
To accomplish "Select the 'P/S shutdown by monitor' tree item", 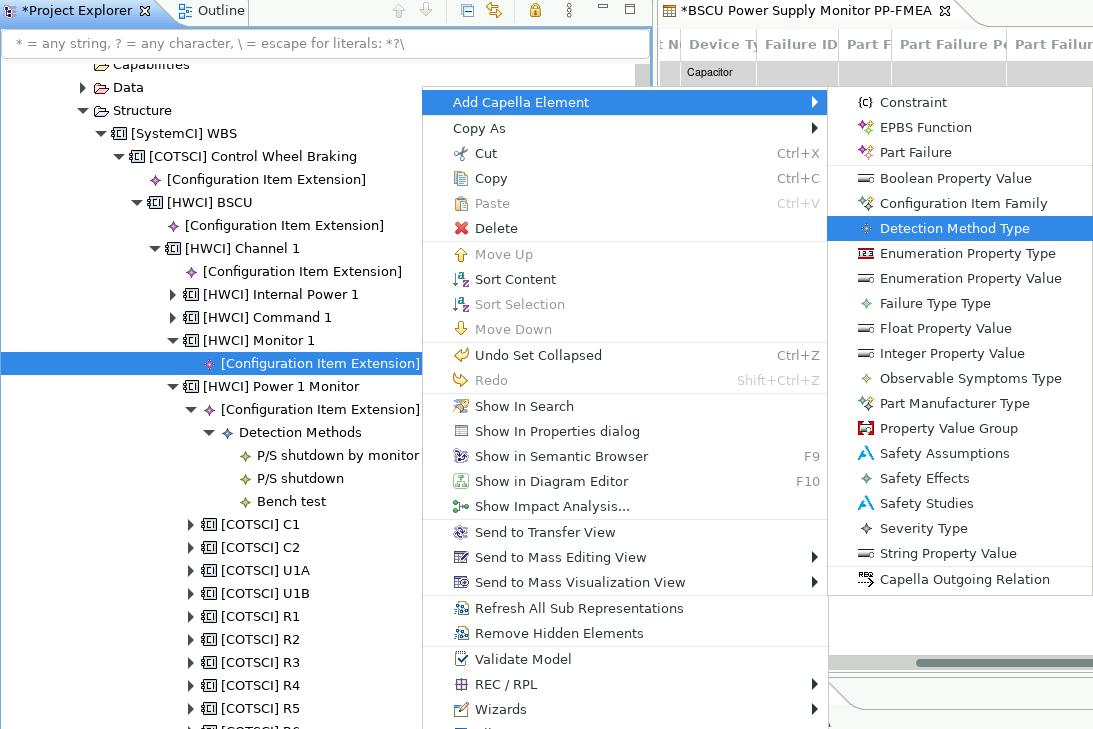I will (x=337, y=456).
